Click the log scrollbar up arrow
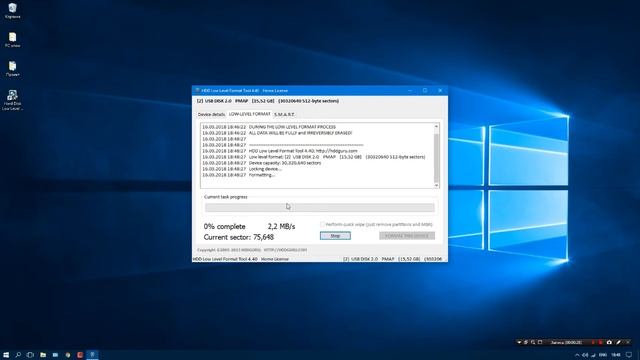640x360 pixels. pyautogui.click(x=436, y=127)
